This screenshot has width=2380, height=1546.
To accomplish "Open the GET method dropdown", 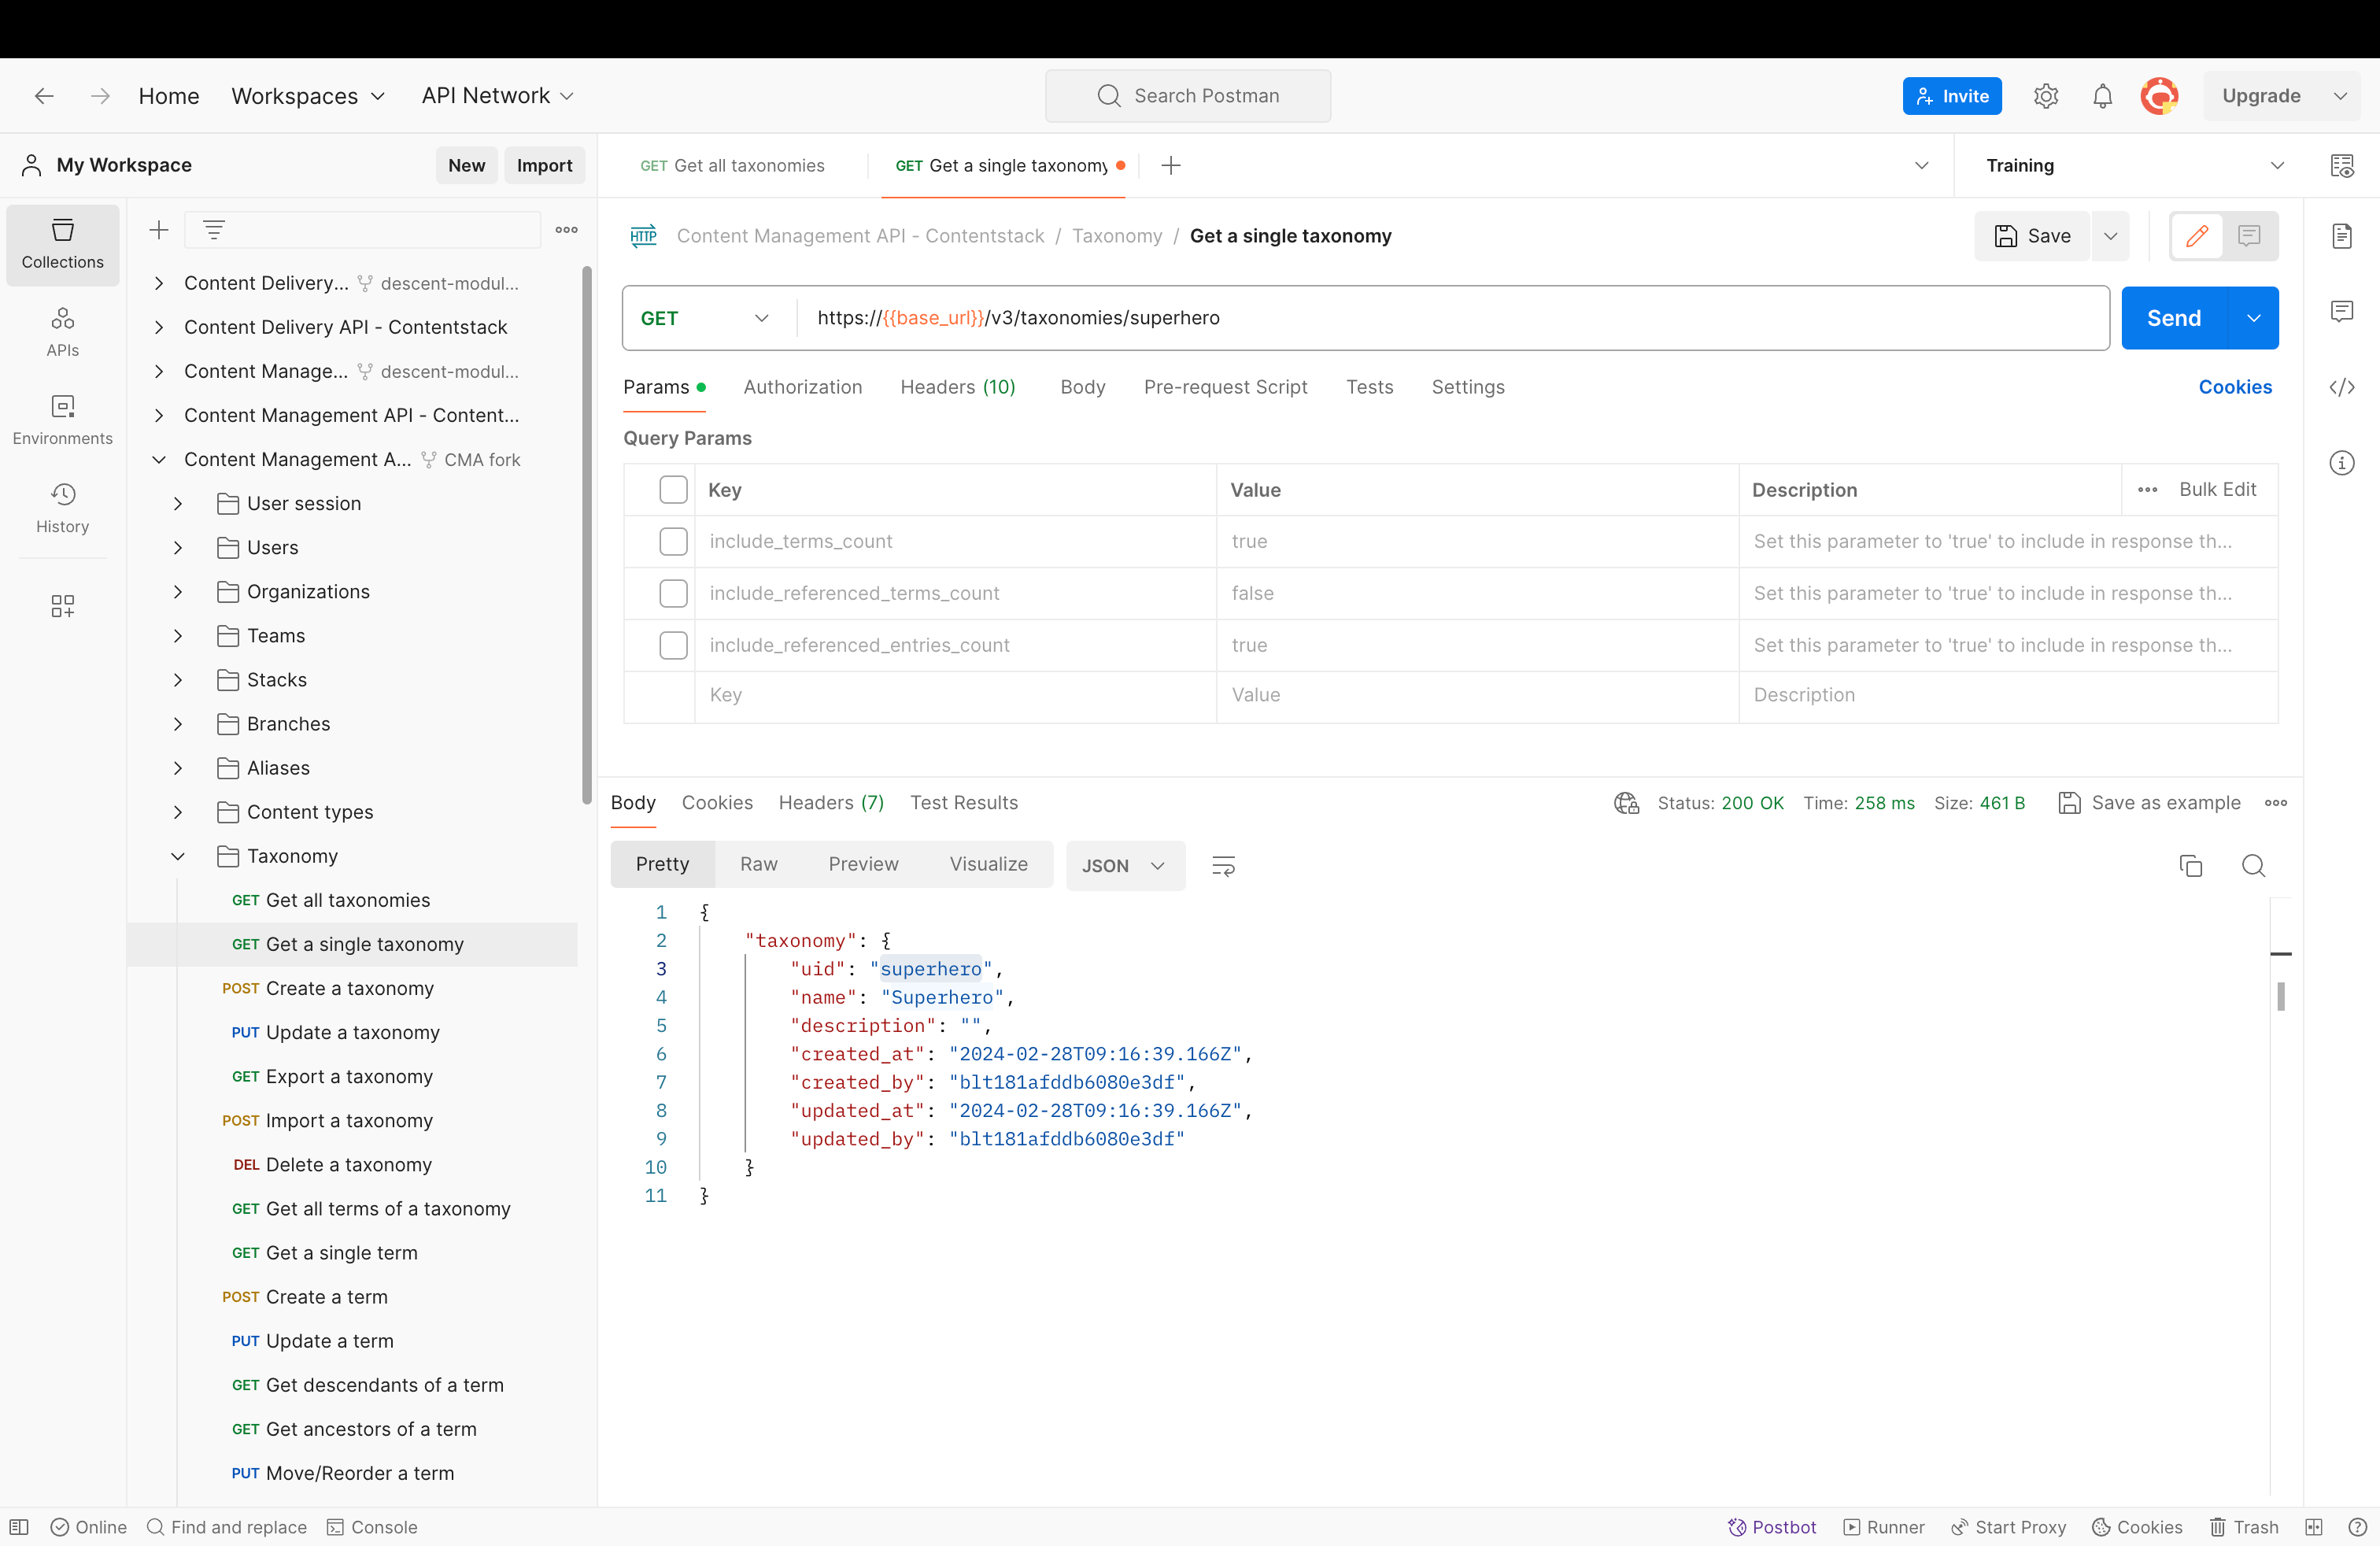I will (705, 318).
